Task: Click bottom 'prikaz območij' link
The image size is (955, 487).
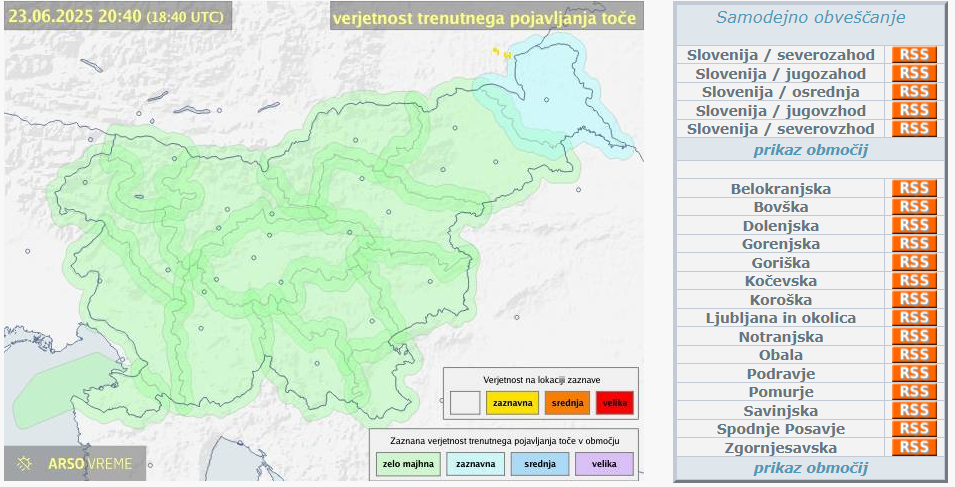Action: tap(809, 468)
